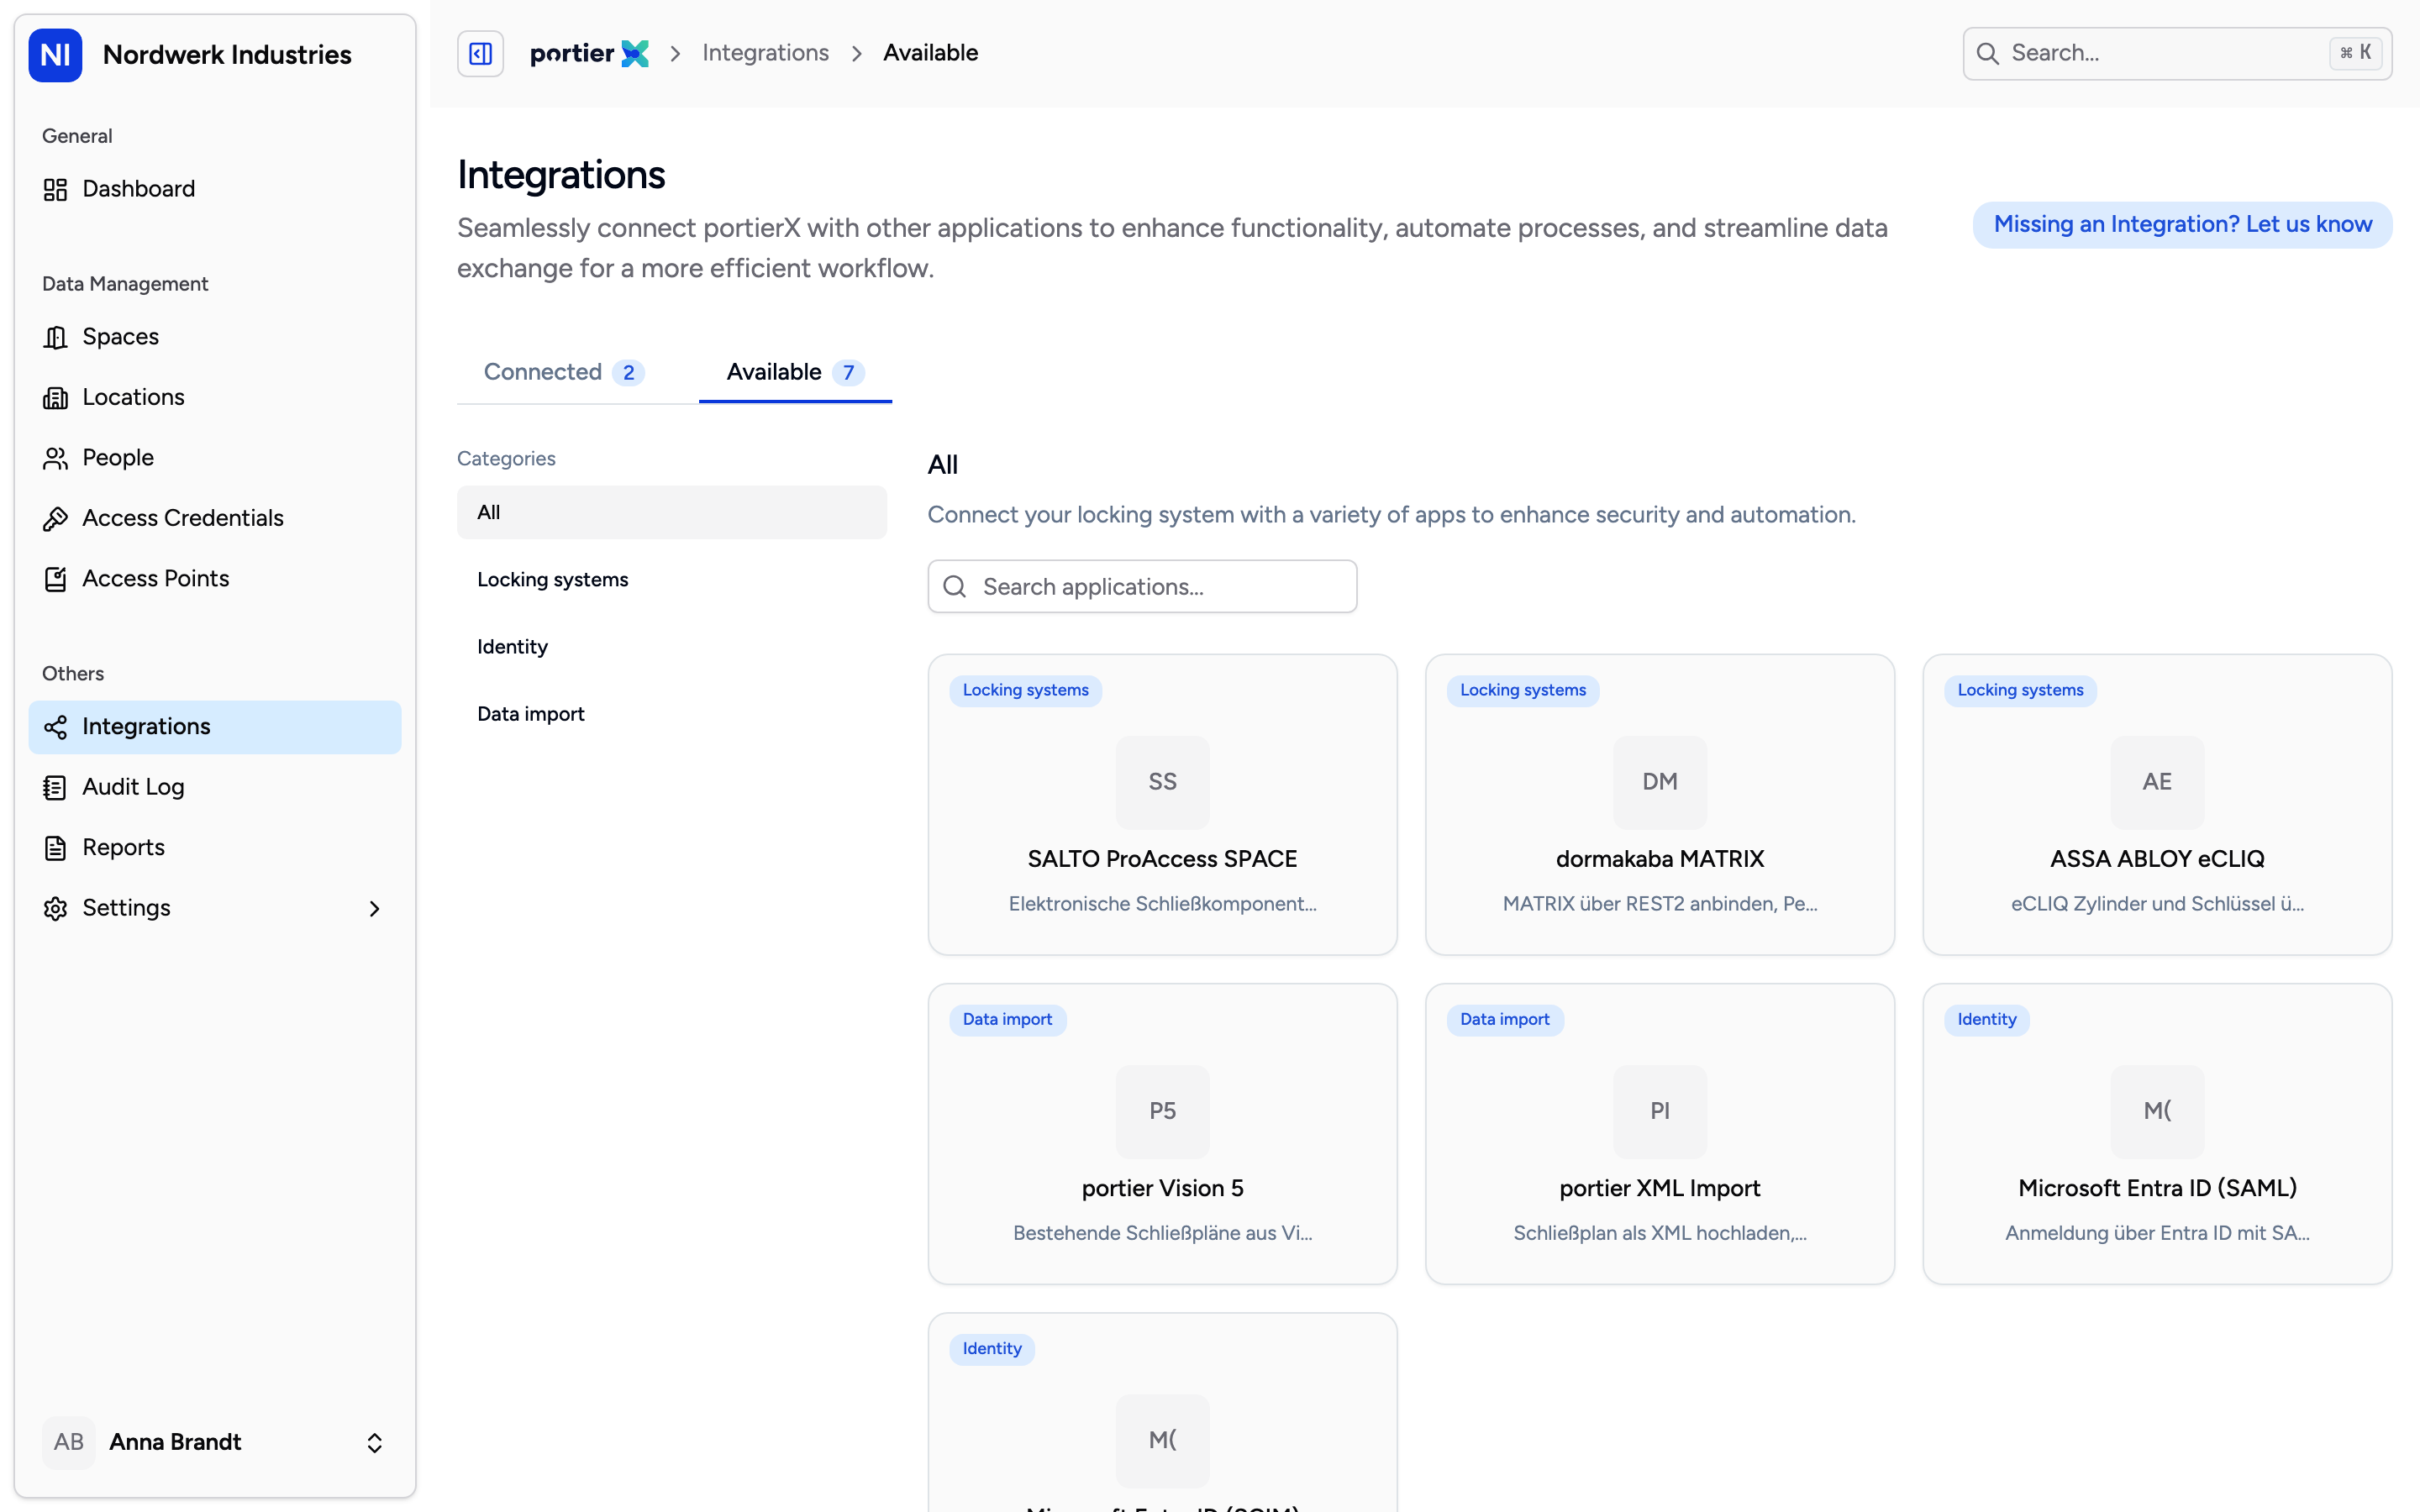Open the People page
The height and width of the screenshot is (1512, 2420).
(215, 458)
